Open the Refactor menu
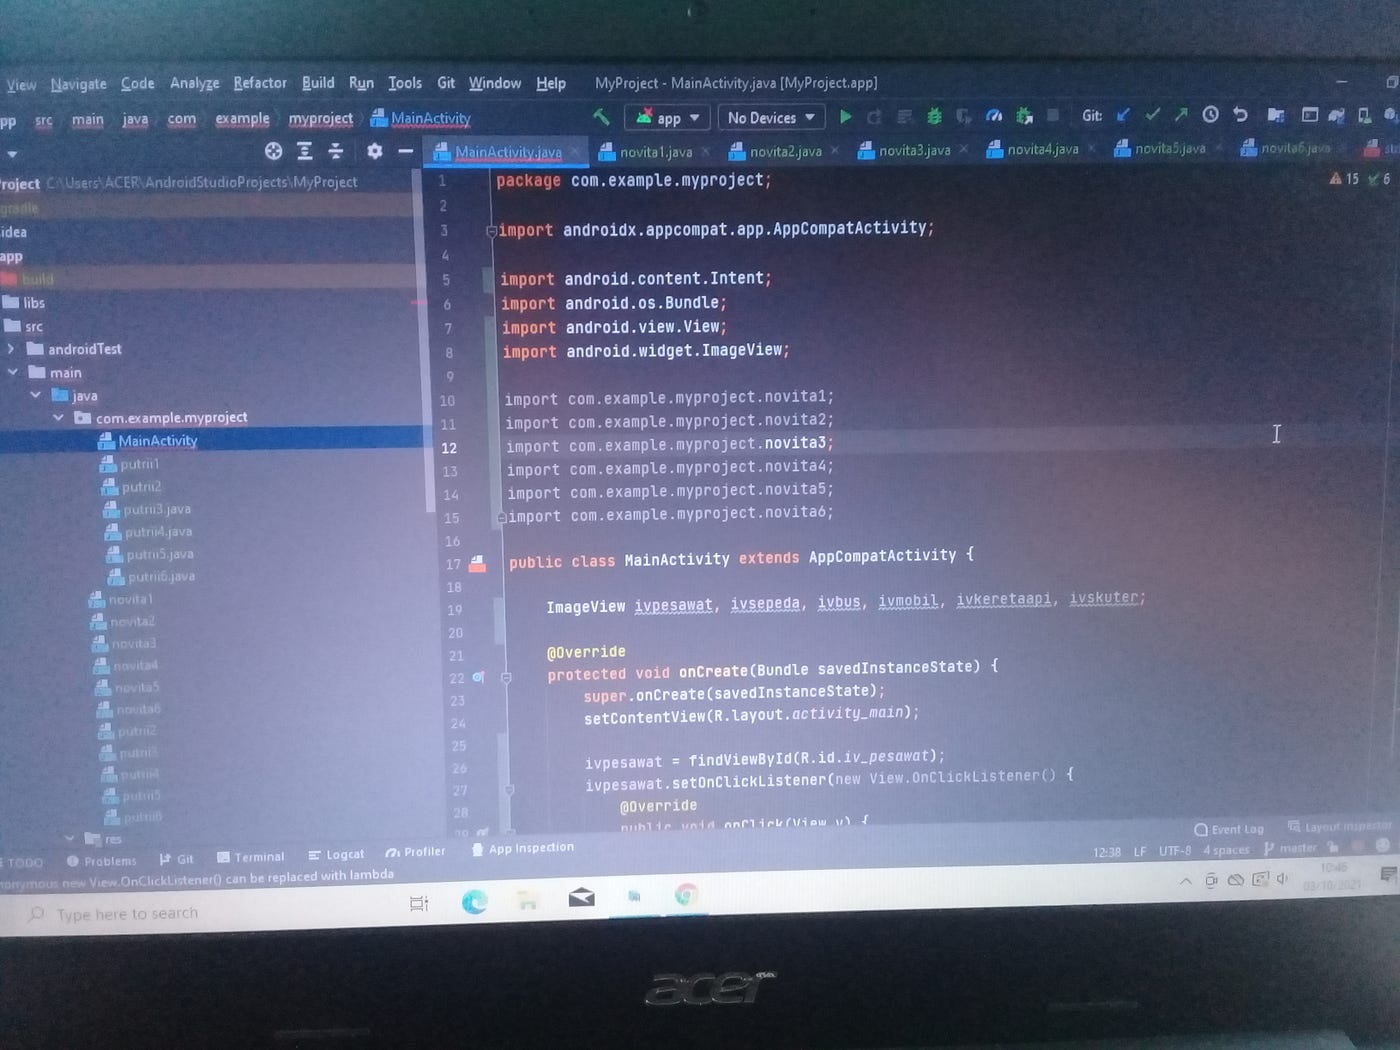The width and height of the screenshot is (1400, 1050). tap(259, 83)
